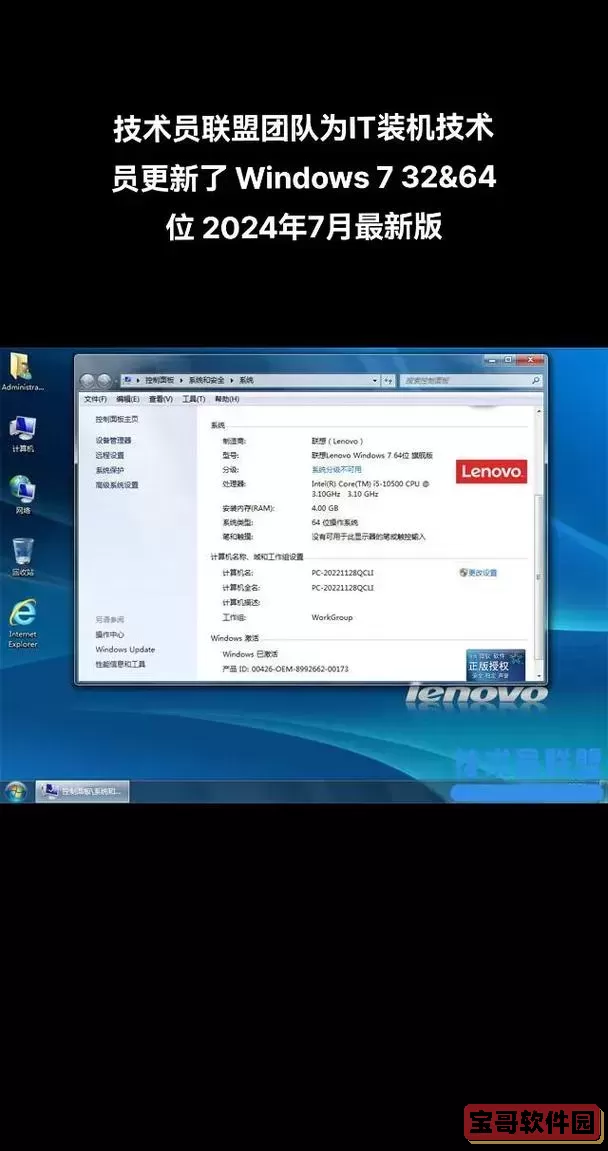
Task: Open the Administrator folder desktop icon
Action: [x=22, y=371]
